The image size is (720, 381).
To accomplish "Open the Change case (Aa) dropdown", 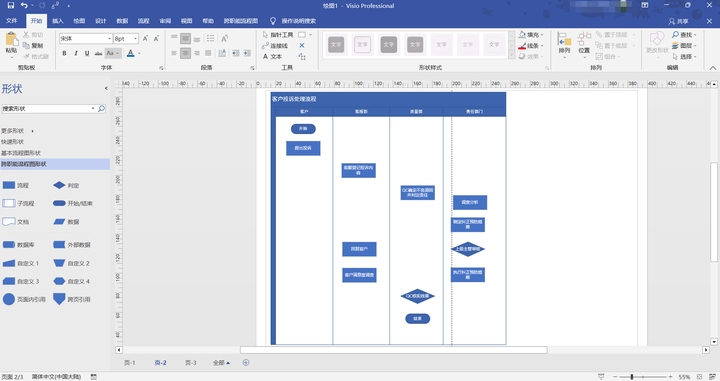I will [112, 53].
